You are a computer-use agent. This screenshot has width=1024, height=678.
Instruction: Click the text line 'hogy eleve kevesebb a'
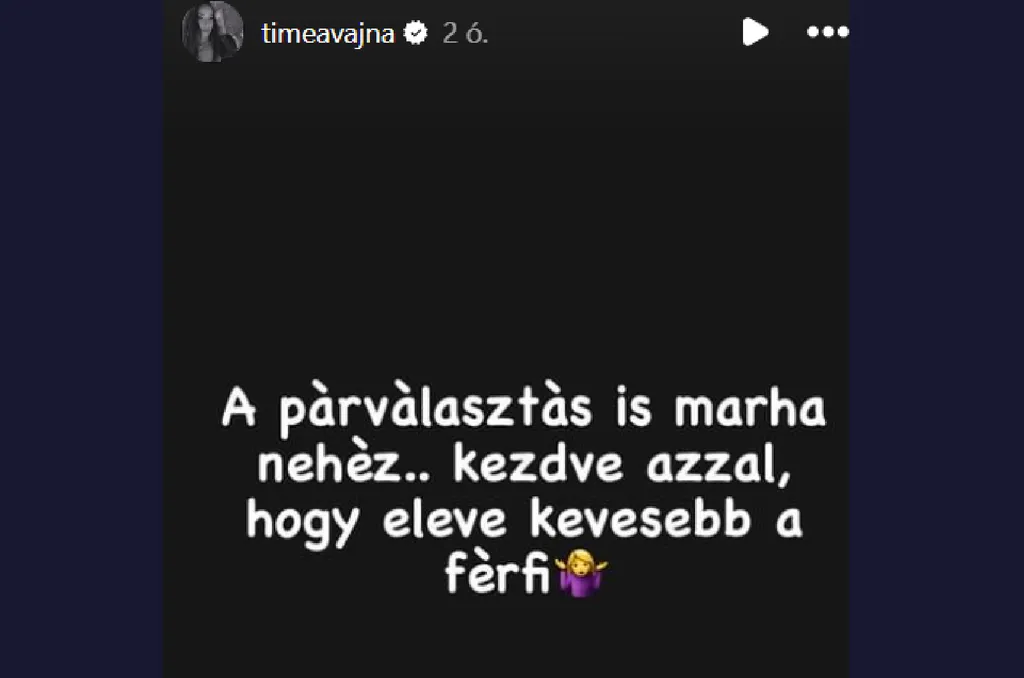click(524, 521)
